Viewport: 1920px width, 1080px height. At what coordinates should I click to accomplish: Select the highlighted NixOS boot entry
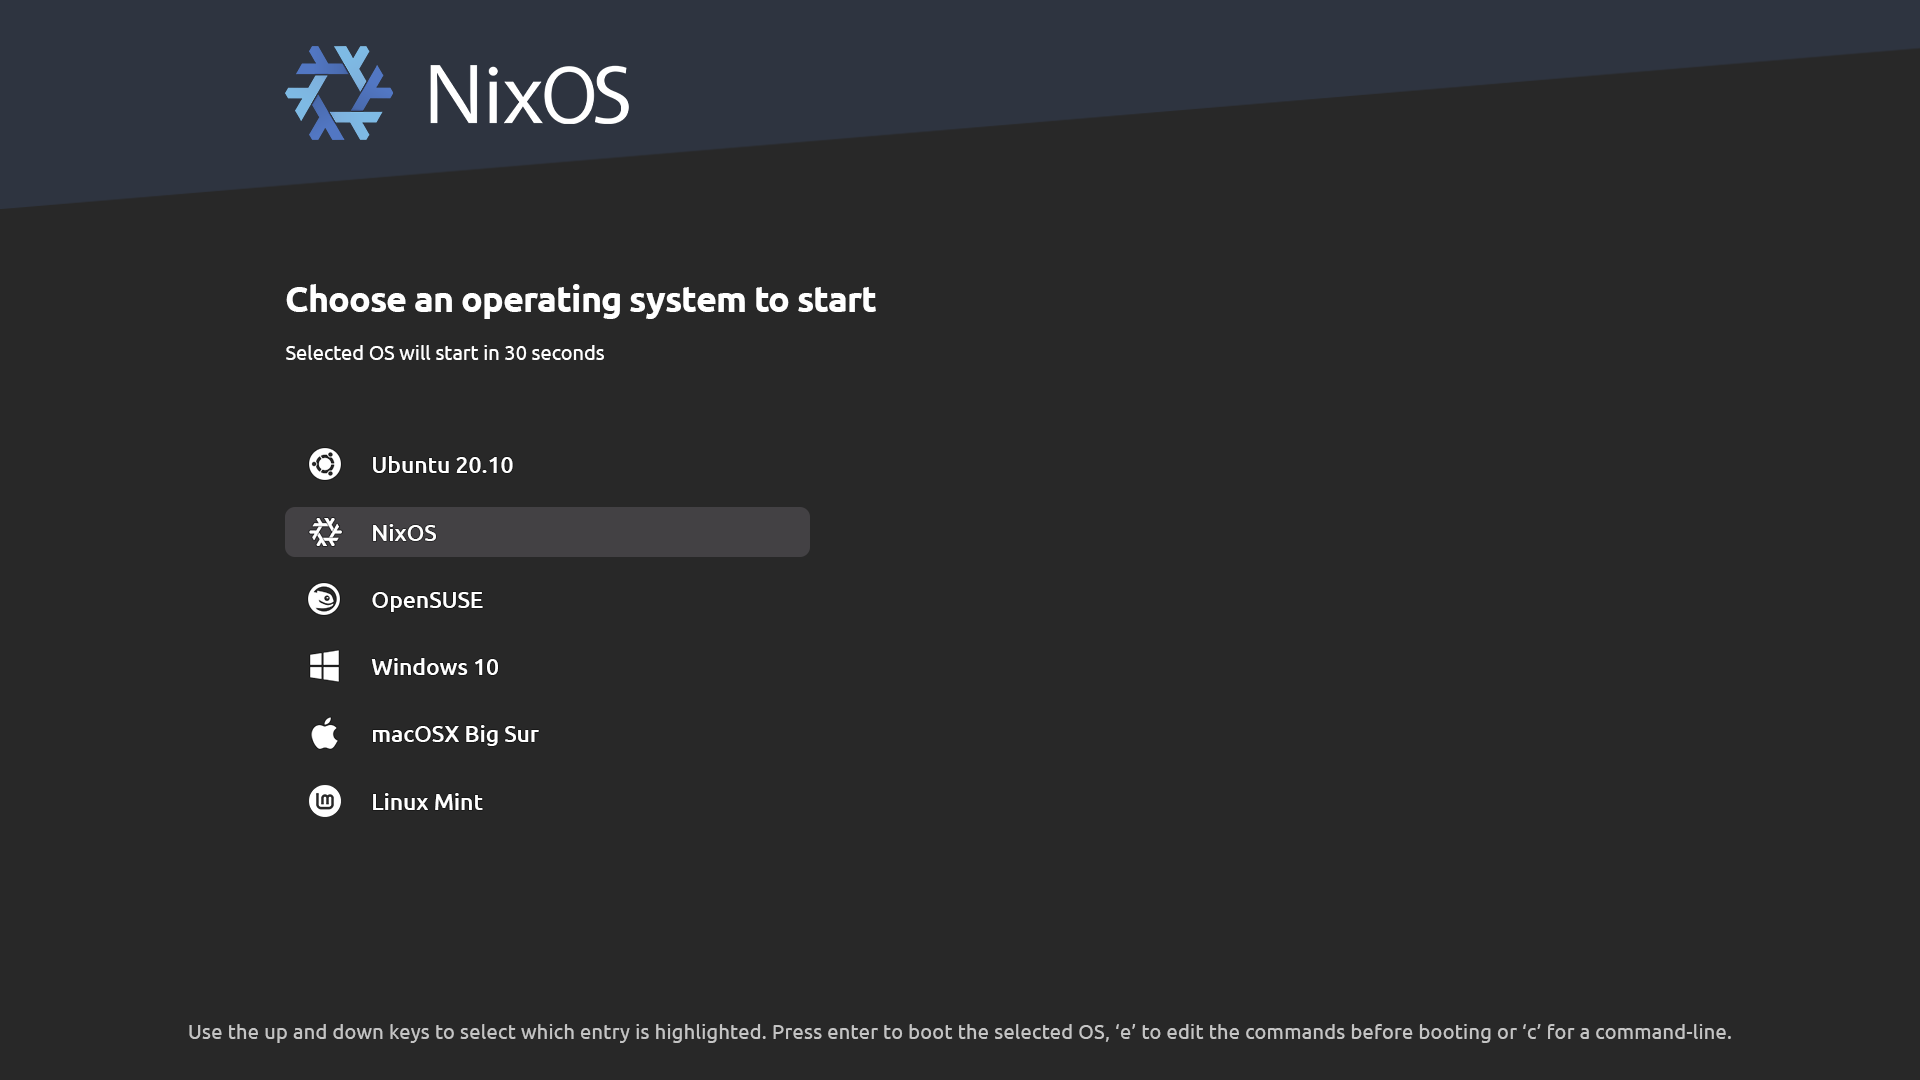click(x=547, y=532)
